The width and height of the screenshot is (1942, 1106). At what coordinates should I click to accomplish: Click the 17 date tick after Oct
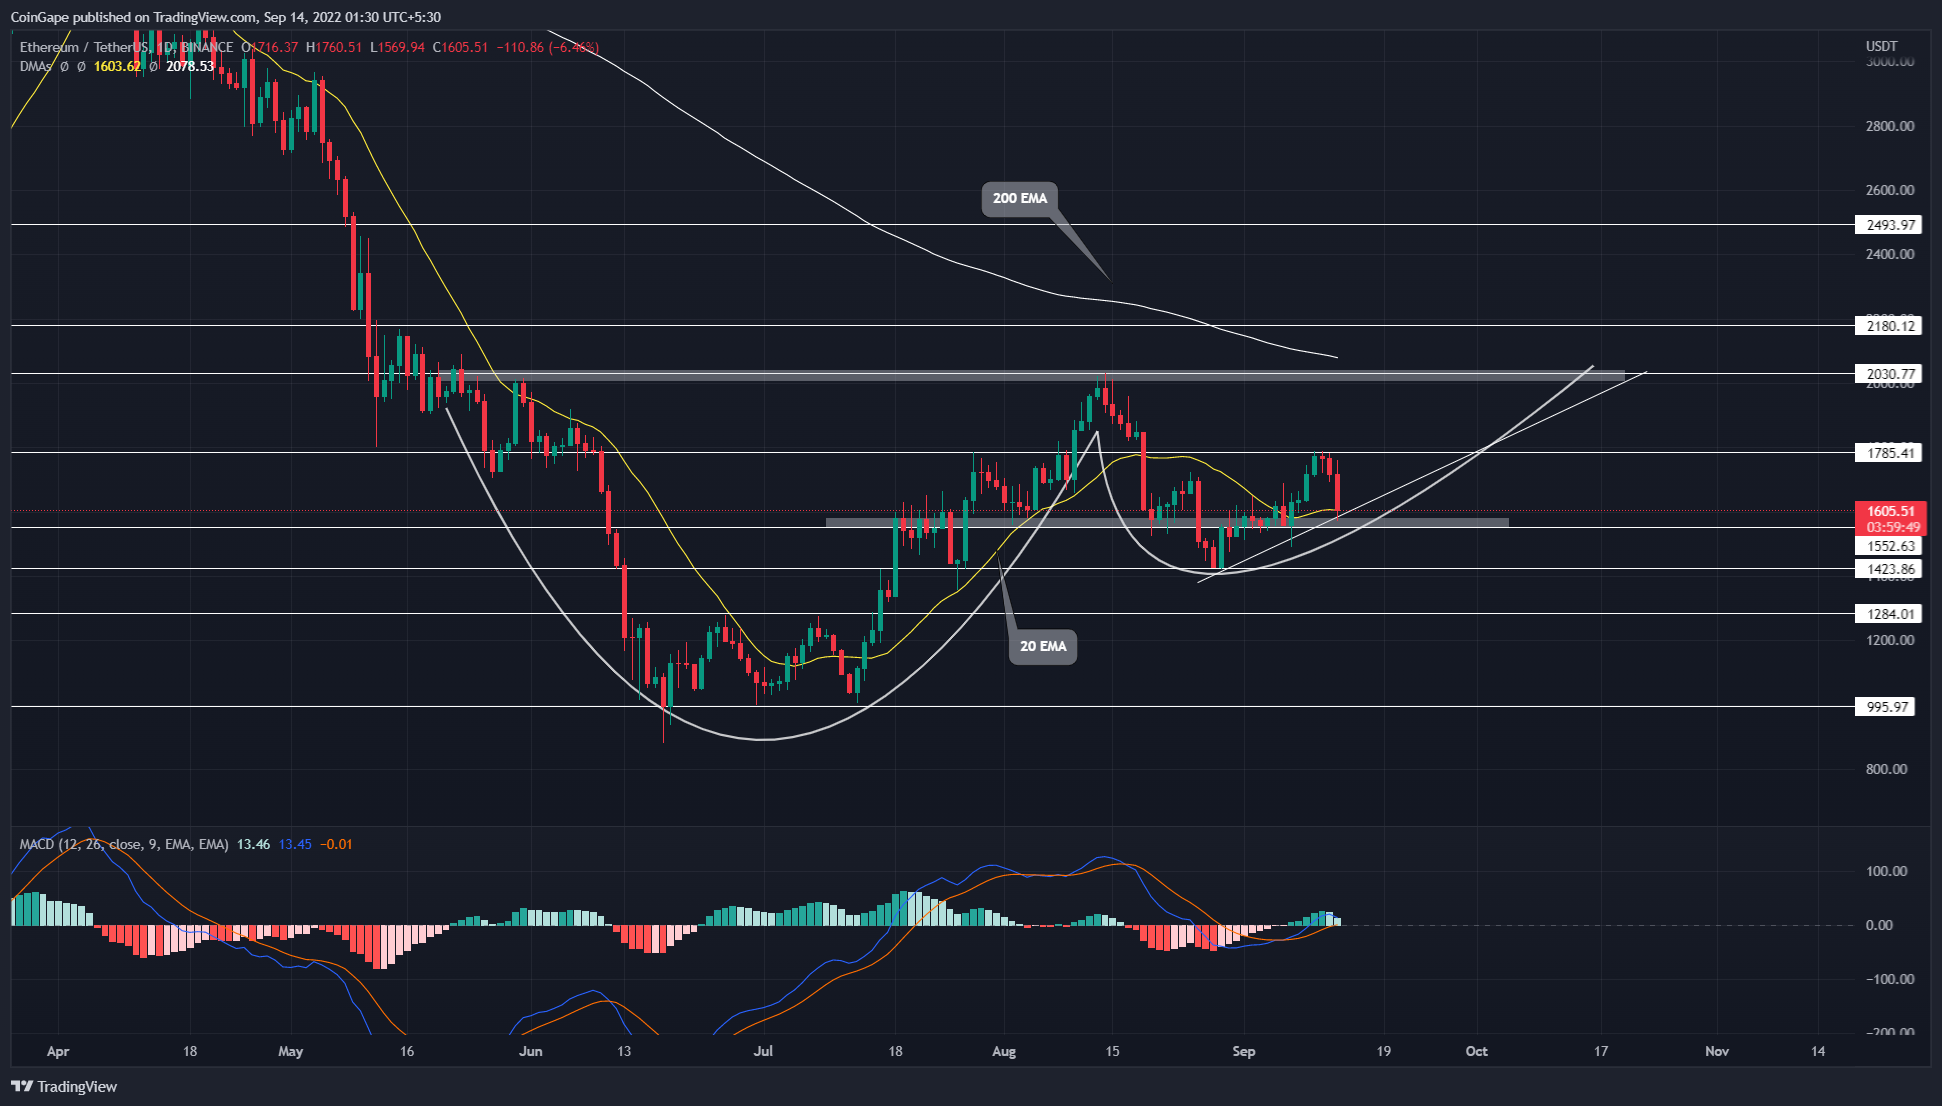coord(1601,1051)
